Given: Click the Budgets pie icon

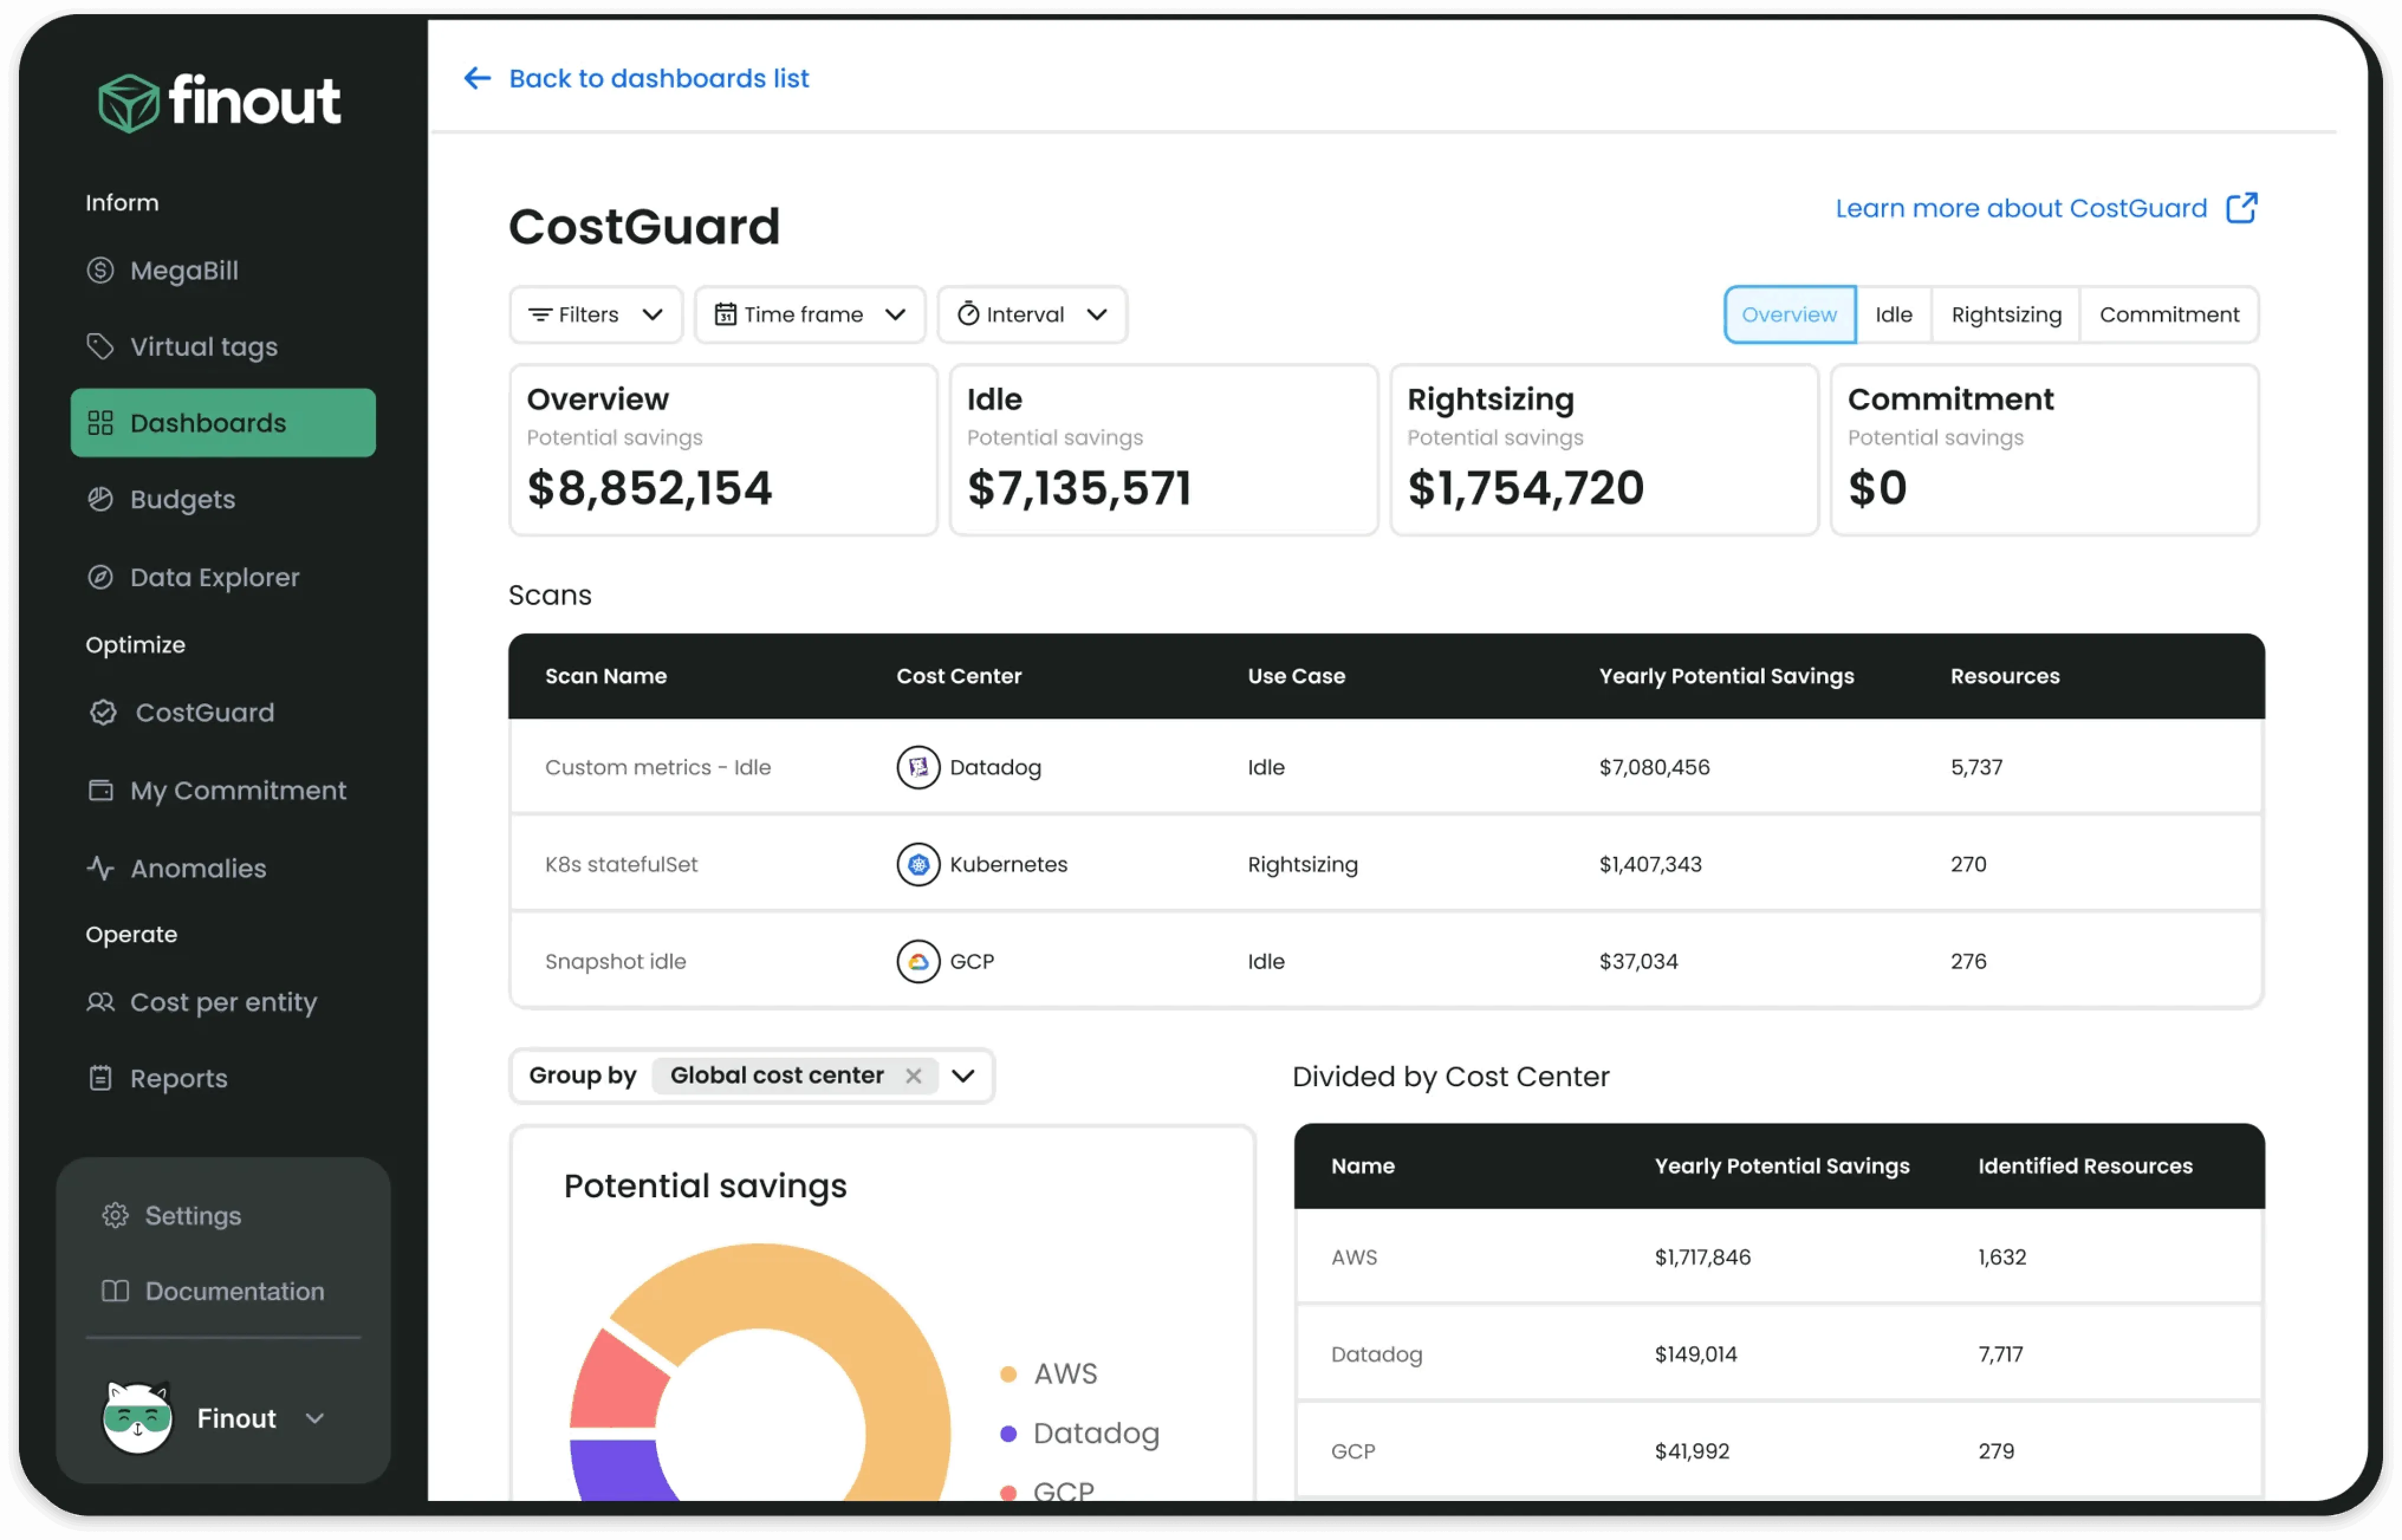Looking at the screenshot, I should point(100,499).
